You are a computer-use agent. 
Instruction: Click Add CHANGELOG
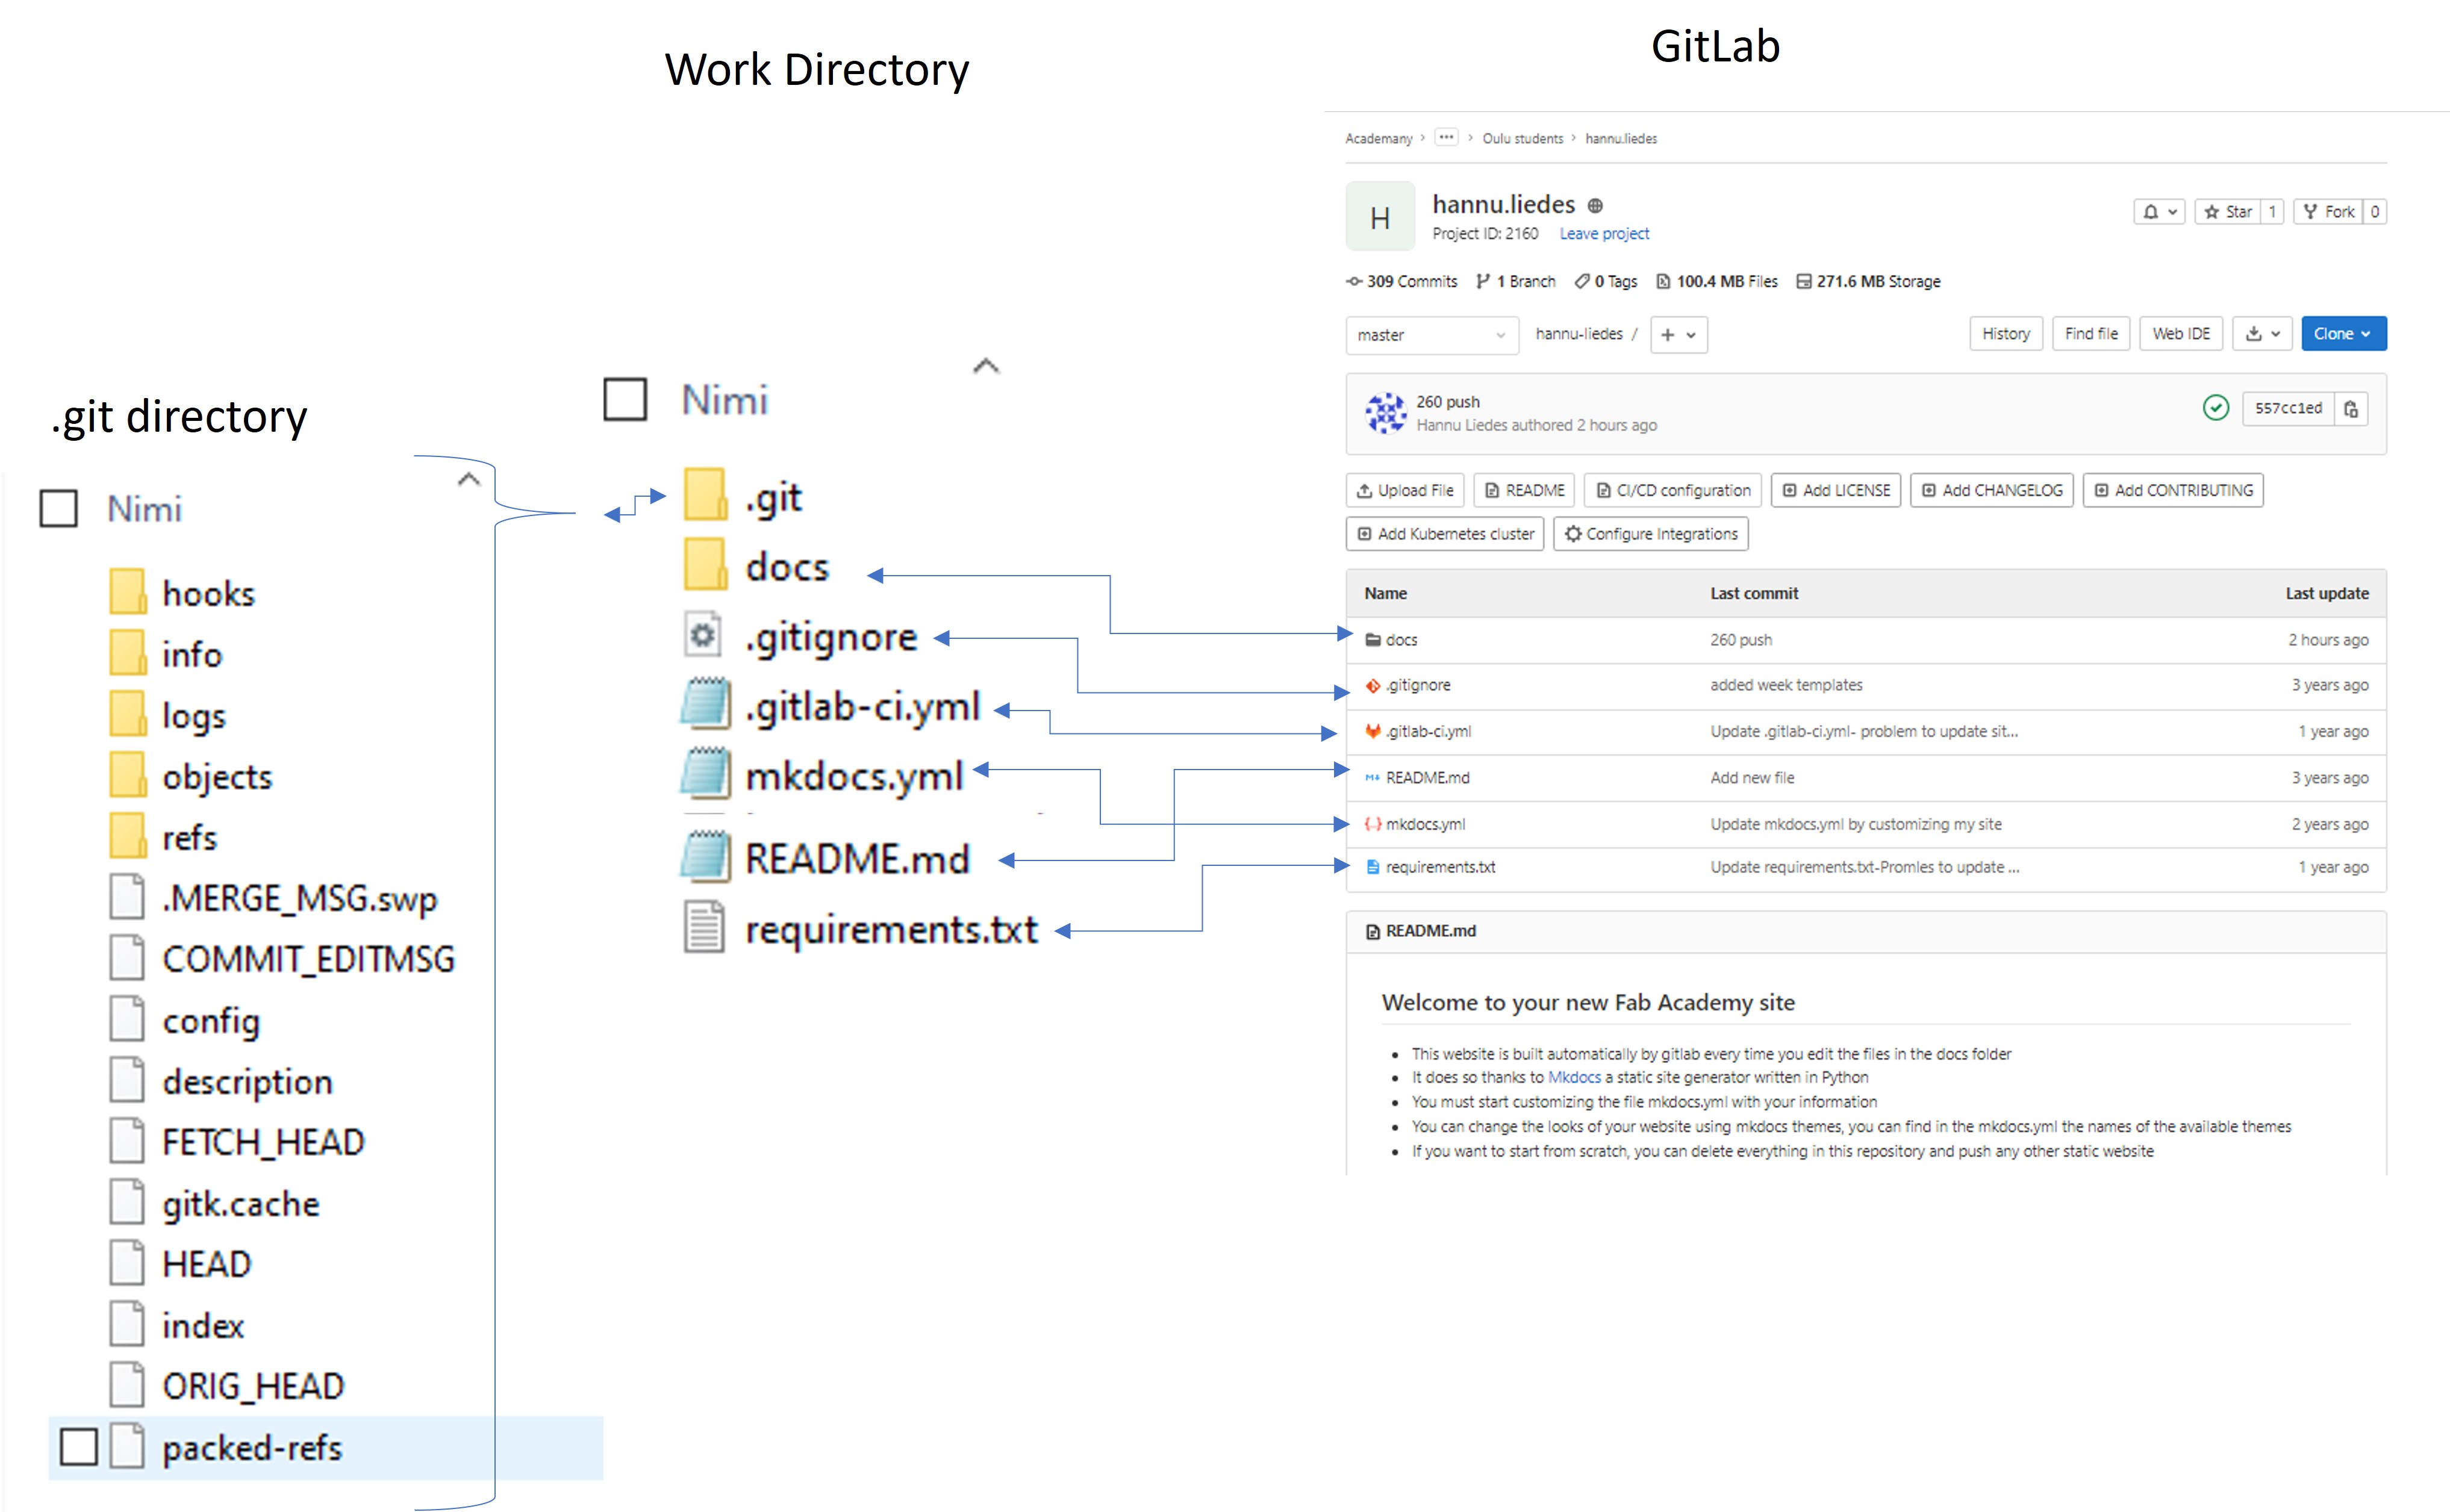click(x=1992, y=490)
